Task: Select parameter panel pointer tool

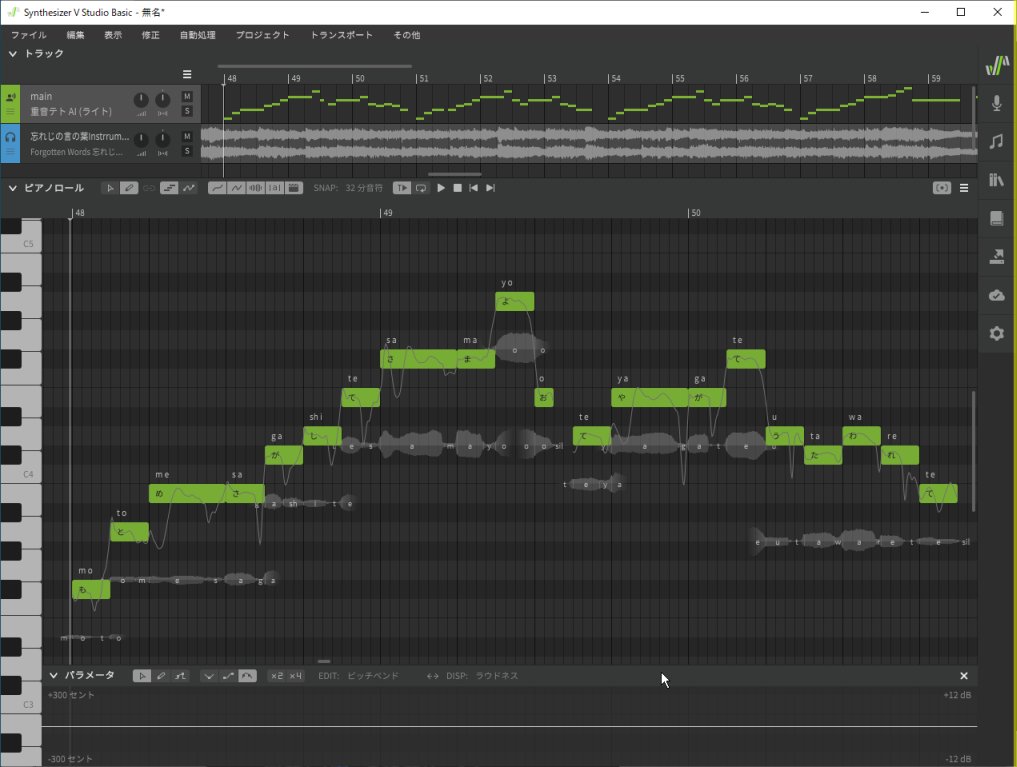Action: tap(141, 676)
